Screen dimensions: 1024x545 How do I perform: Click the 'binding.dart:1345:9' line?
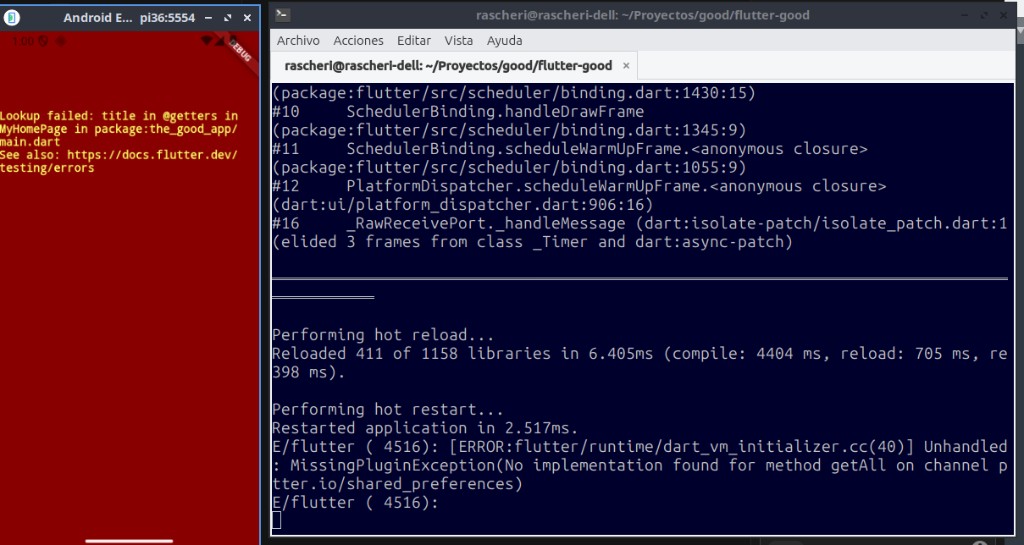(x=509, y=131)
